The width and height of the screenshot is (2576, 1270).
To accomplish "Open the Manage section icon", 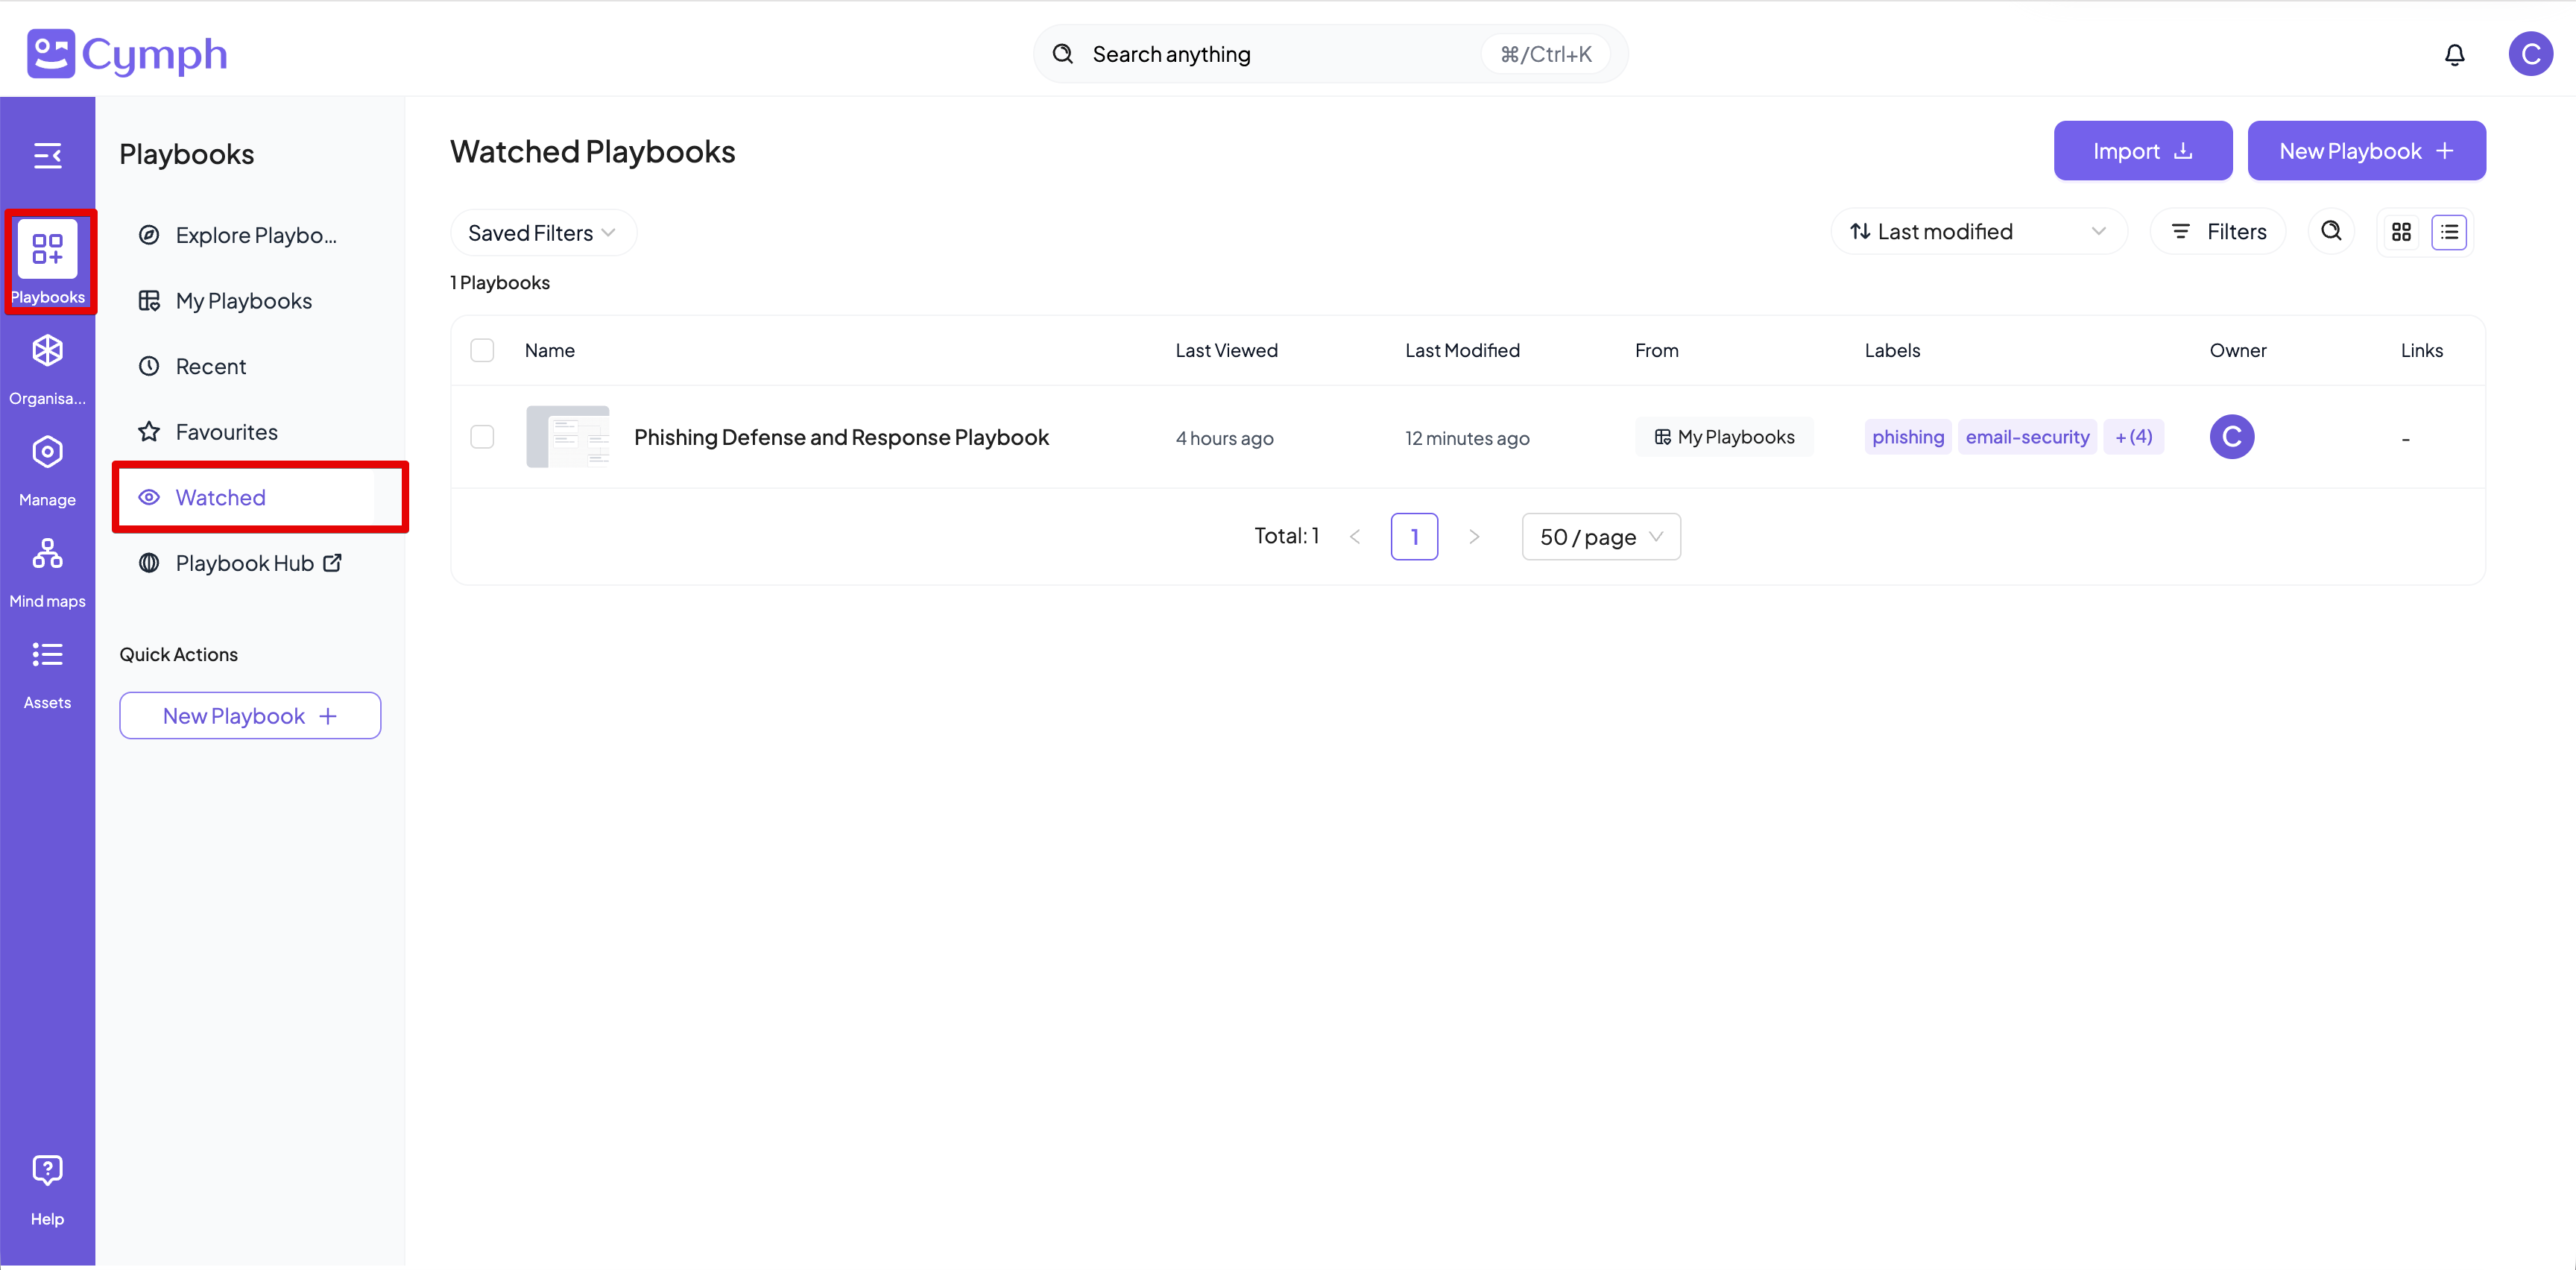I will pos(47,452).
